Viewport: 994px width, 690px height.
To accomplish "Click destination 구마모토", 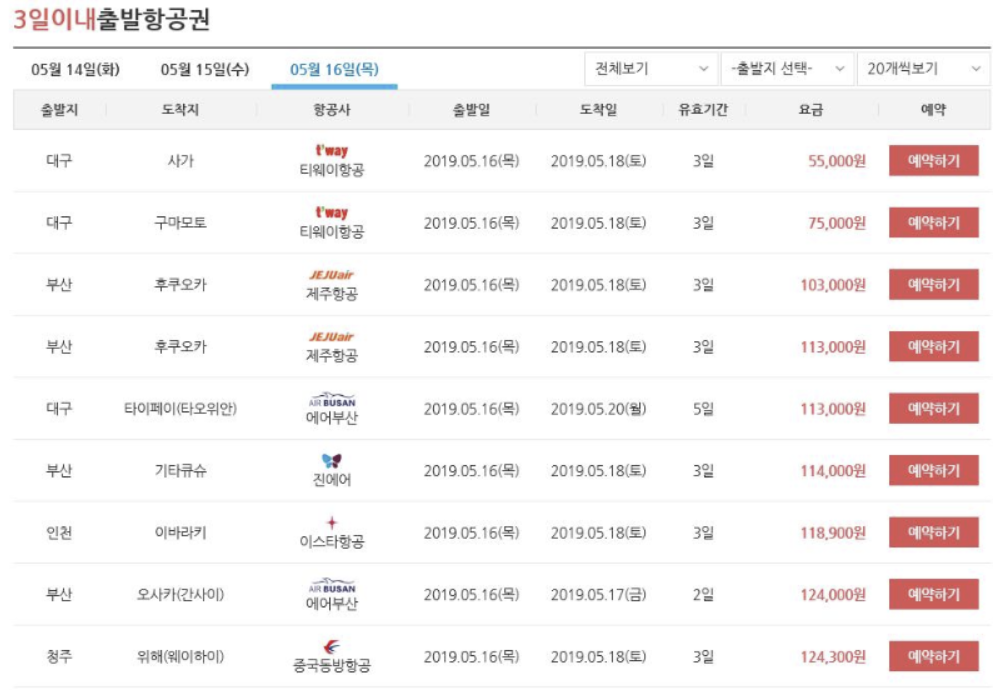I will [180, 223].
